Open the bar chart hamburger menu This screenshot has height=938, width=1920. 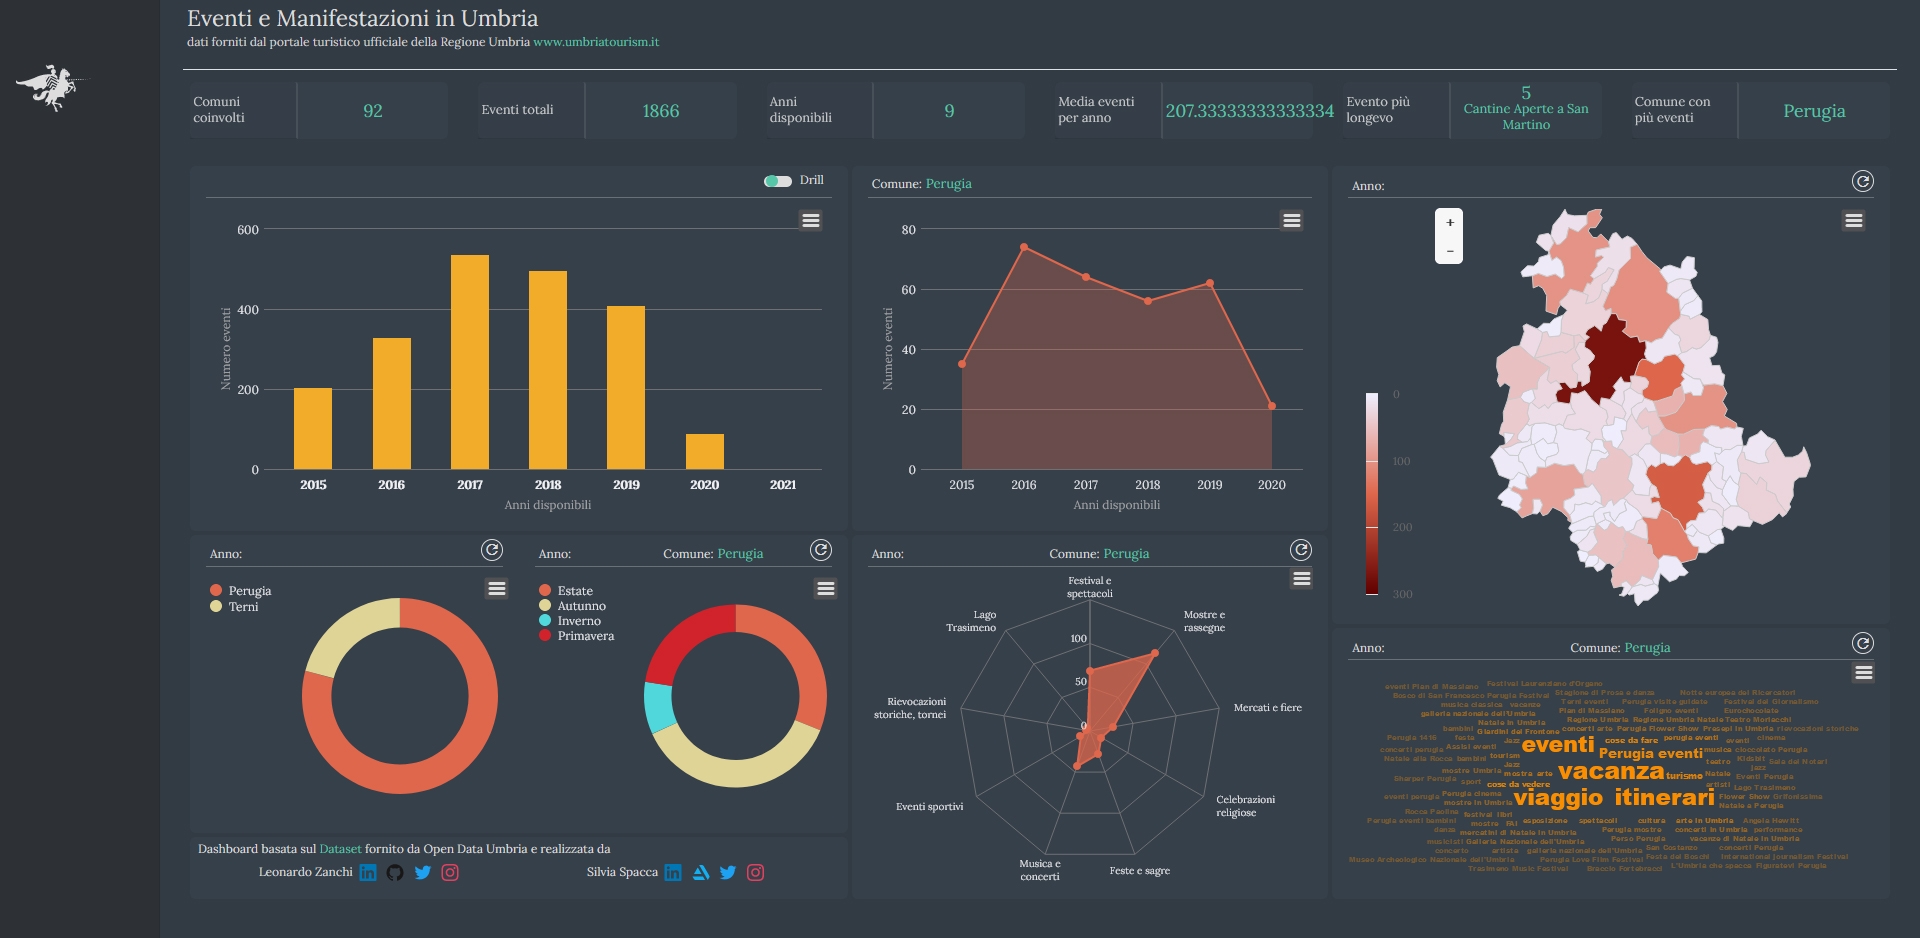coord(811,220)
